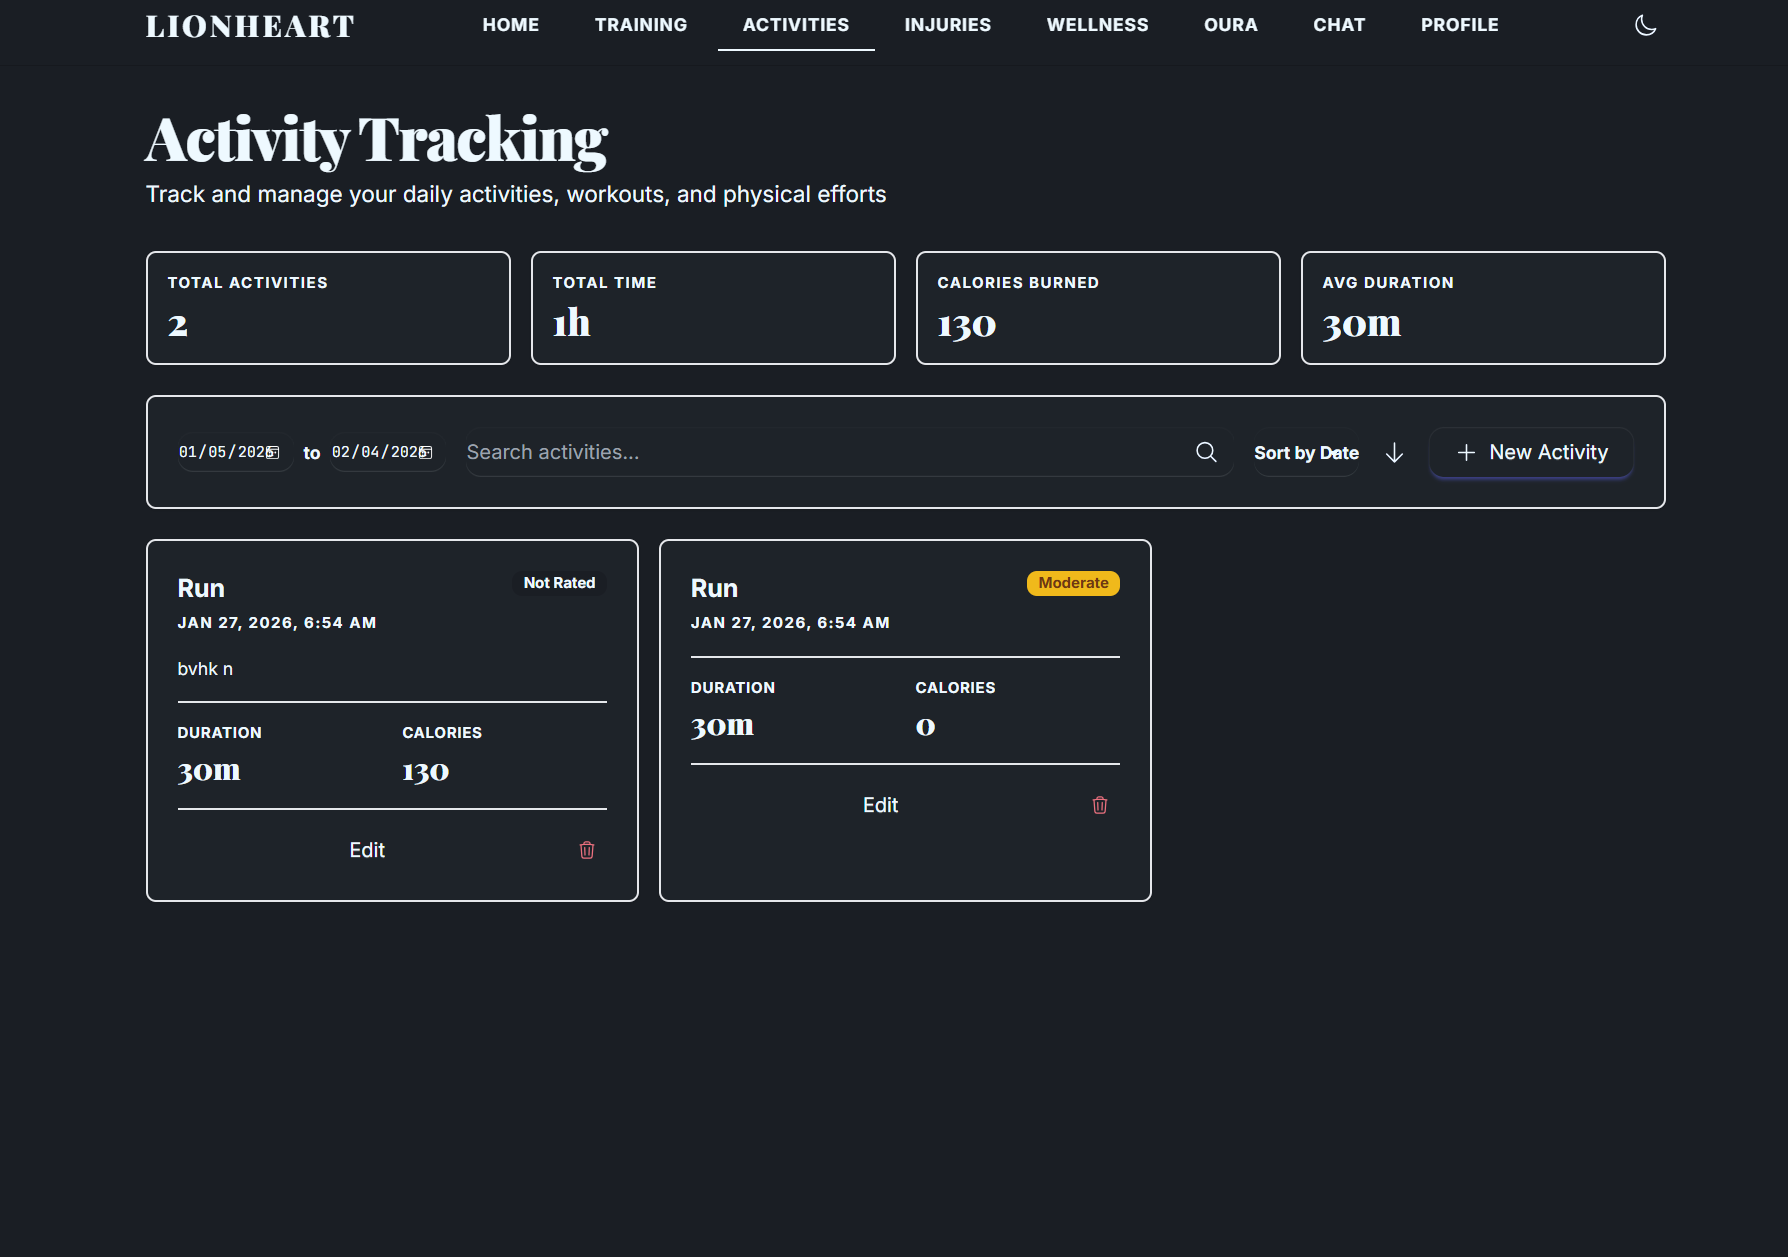Screen dimensions: 1788x1257
Task: Click the LIONHEART logo
Action: (249, 25)
